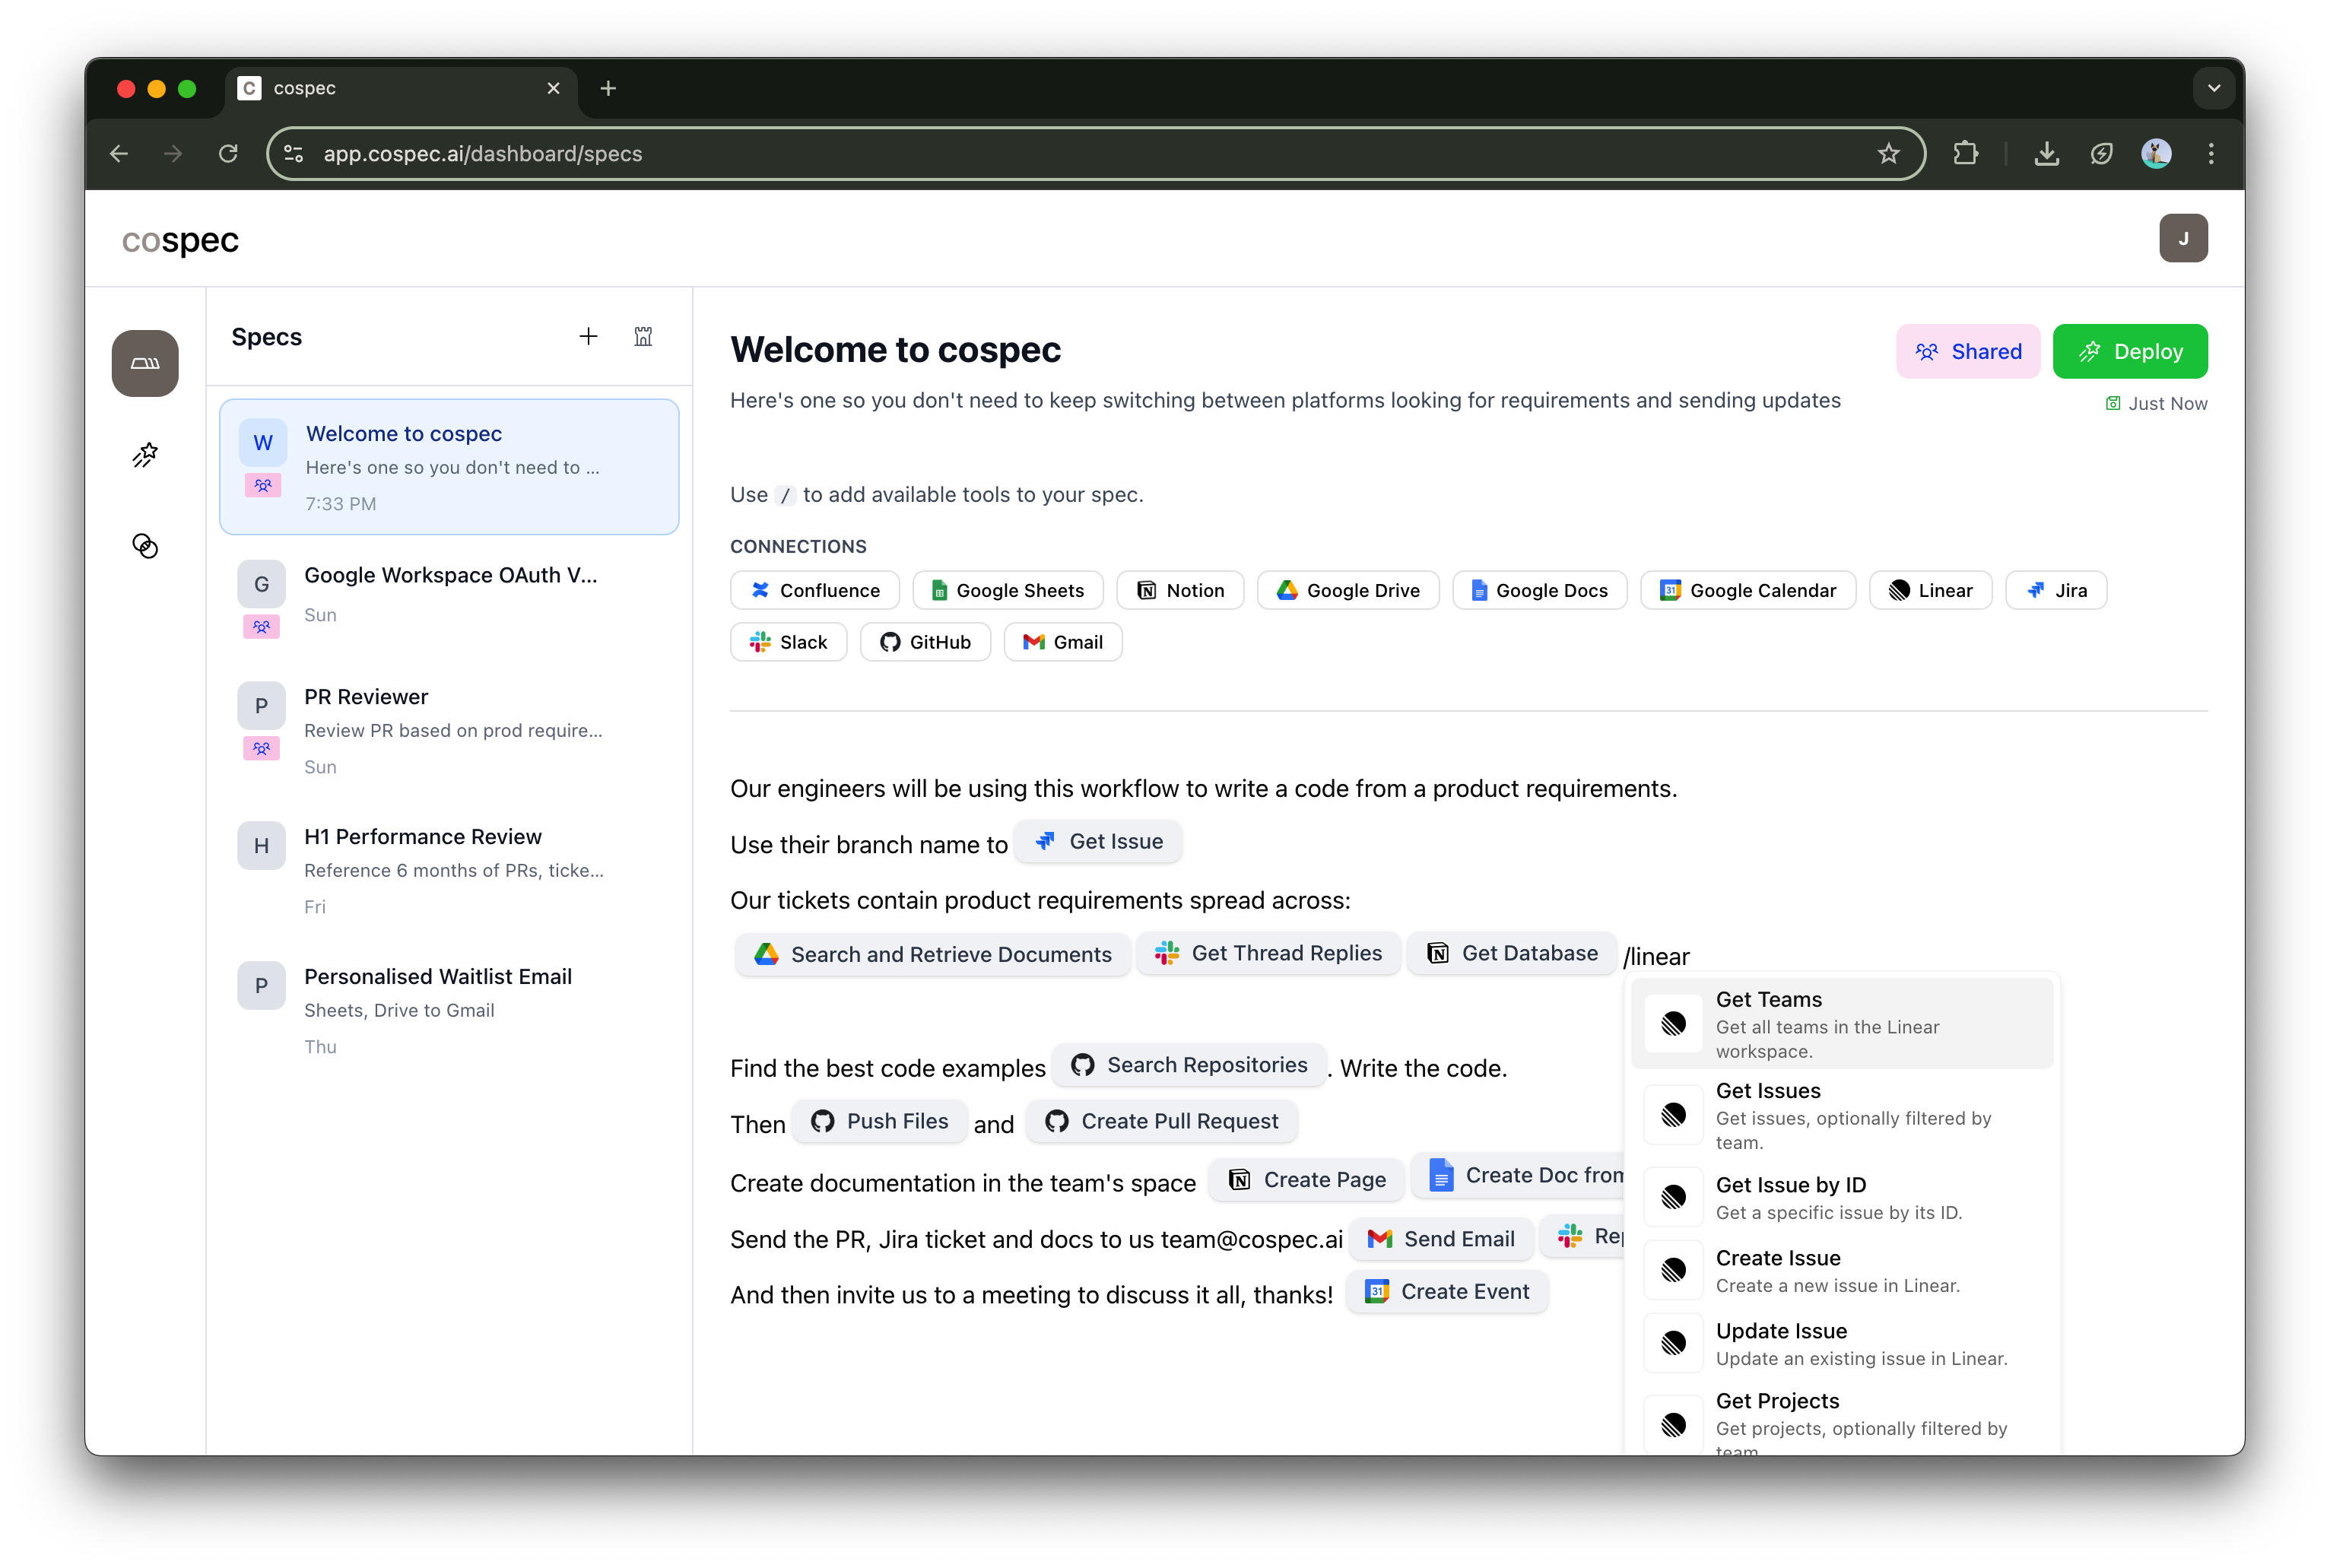
Task: Click the Shared button
Action: [1967, 351]
